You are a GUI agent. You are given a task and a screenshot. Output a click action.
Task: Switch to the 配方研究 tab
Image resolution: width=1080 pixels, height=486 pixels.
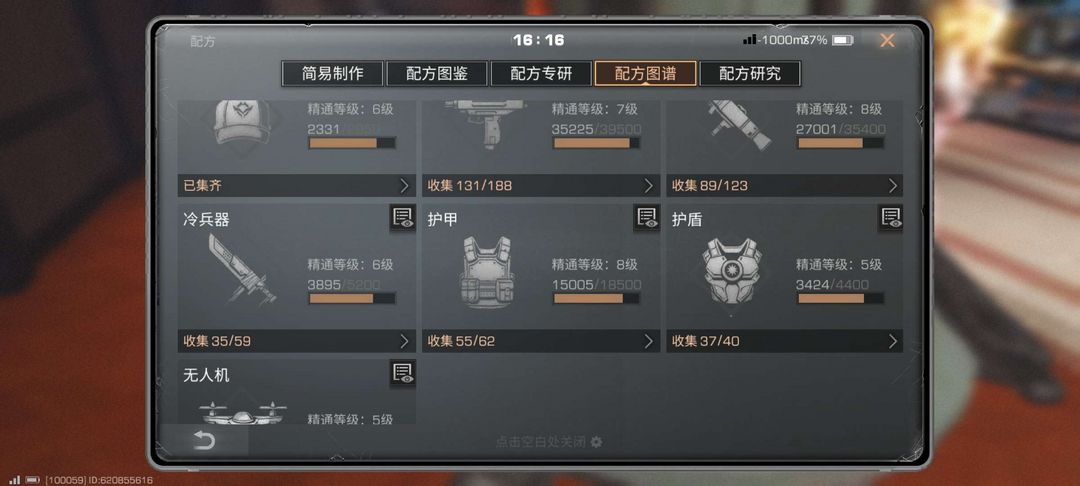coord(749,74)
